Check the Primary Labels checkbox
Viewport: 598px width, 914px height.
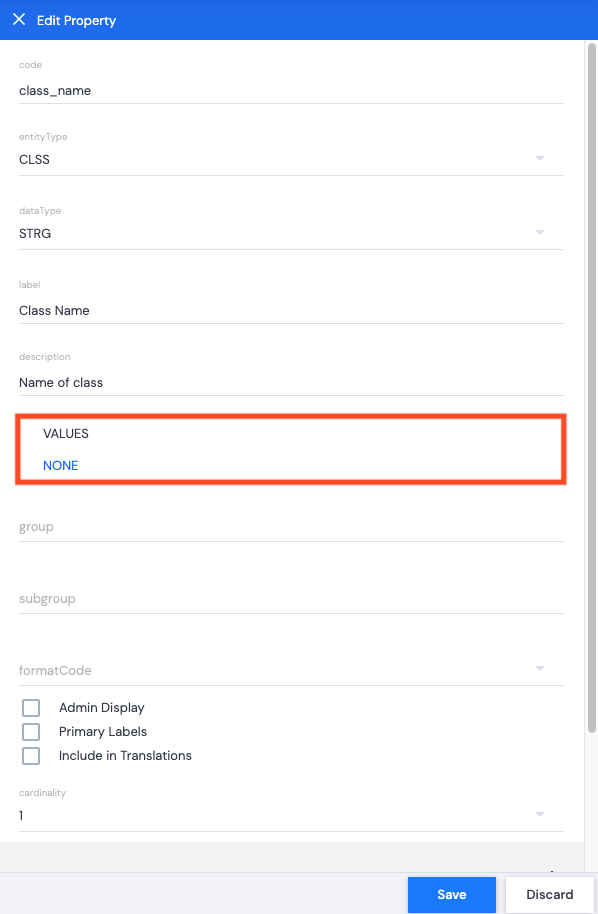(31, 732)
